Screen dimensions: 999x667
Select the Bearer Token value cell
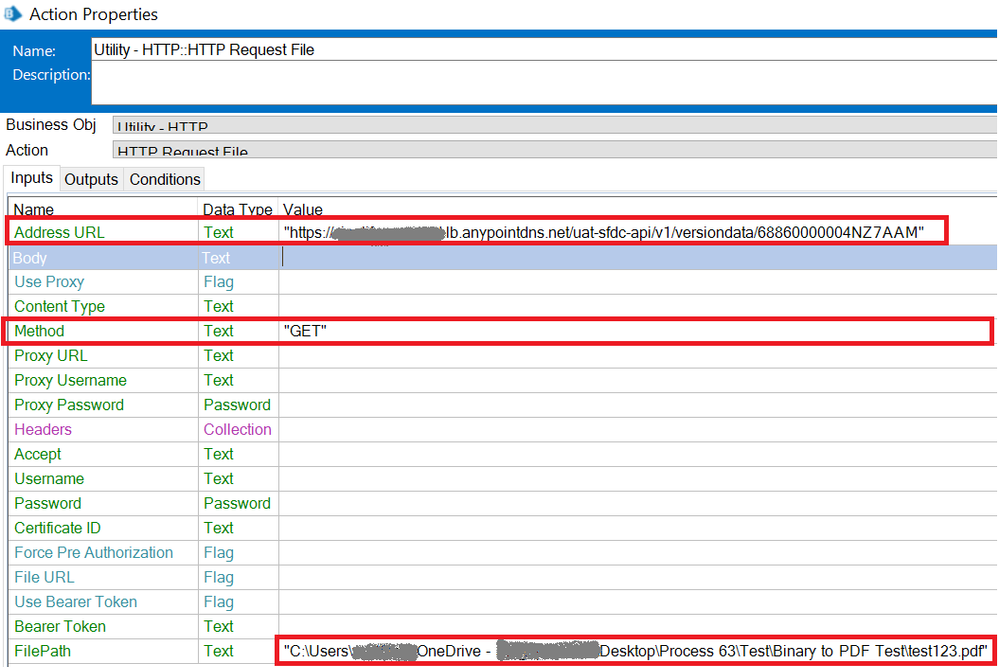coord(638,627)
